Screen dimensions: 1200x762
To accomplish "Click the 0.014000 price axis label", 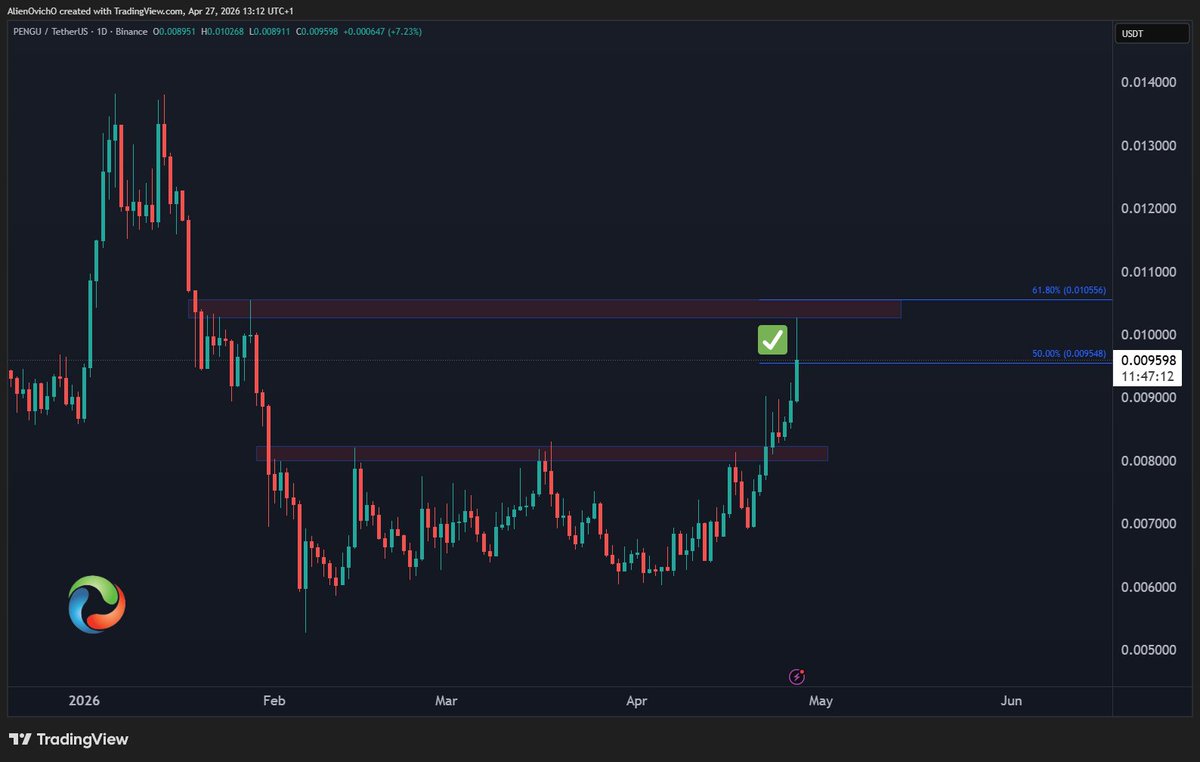I will (x=1149, y=82).
